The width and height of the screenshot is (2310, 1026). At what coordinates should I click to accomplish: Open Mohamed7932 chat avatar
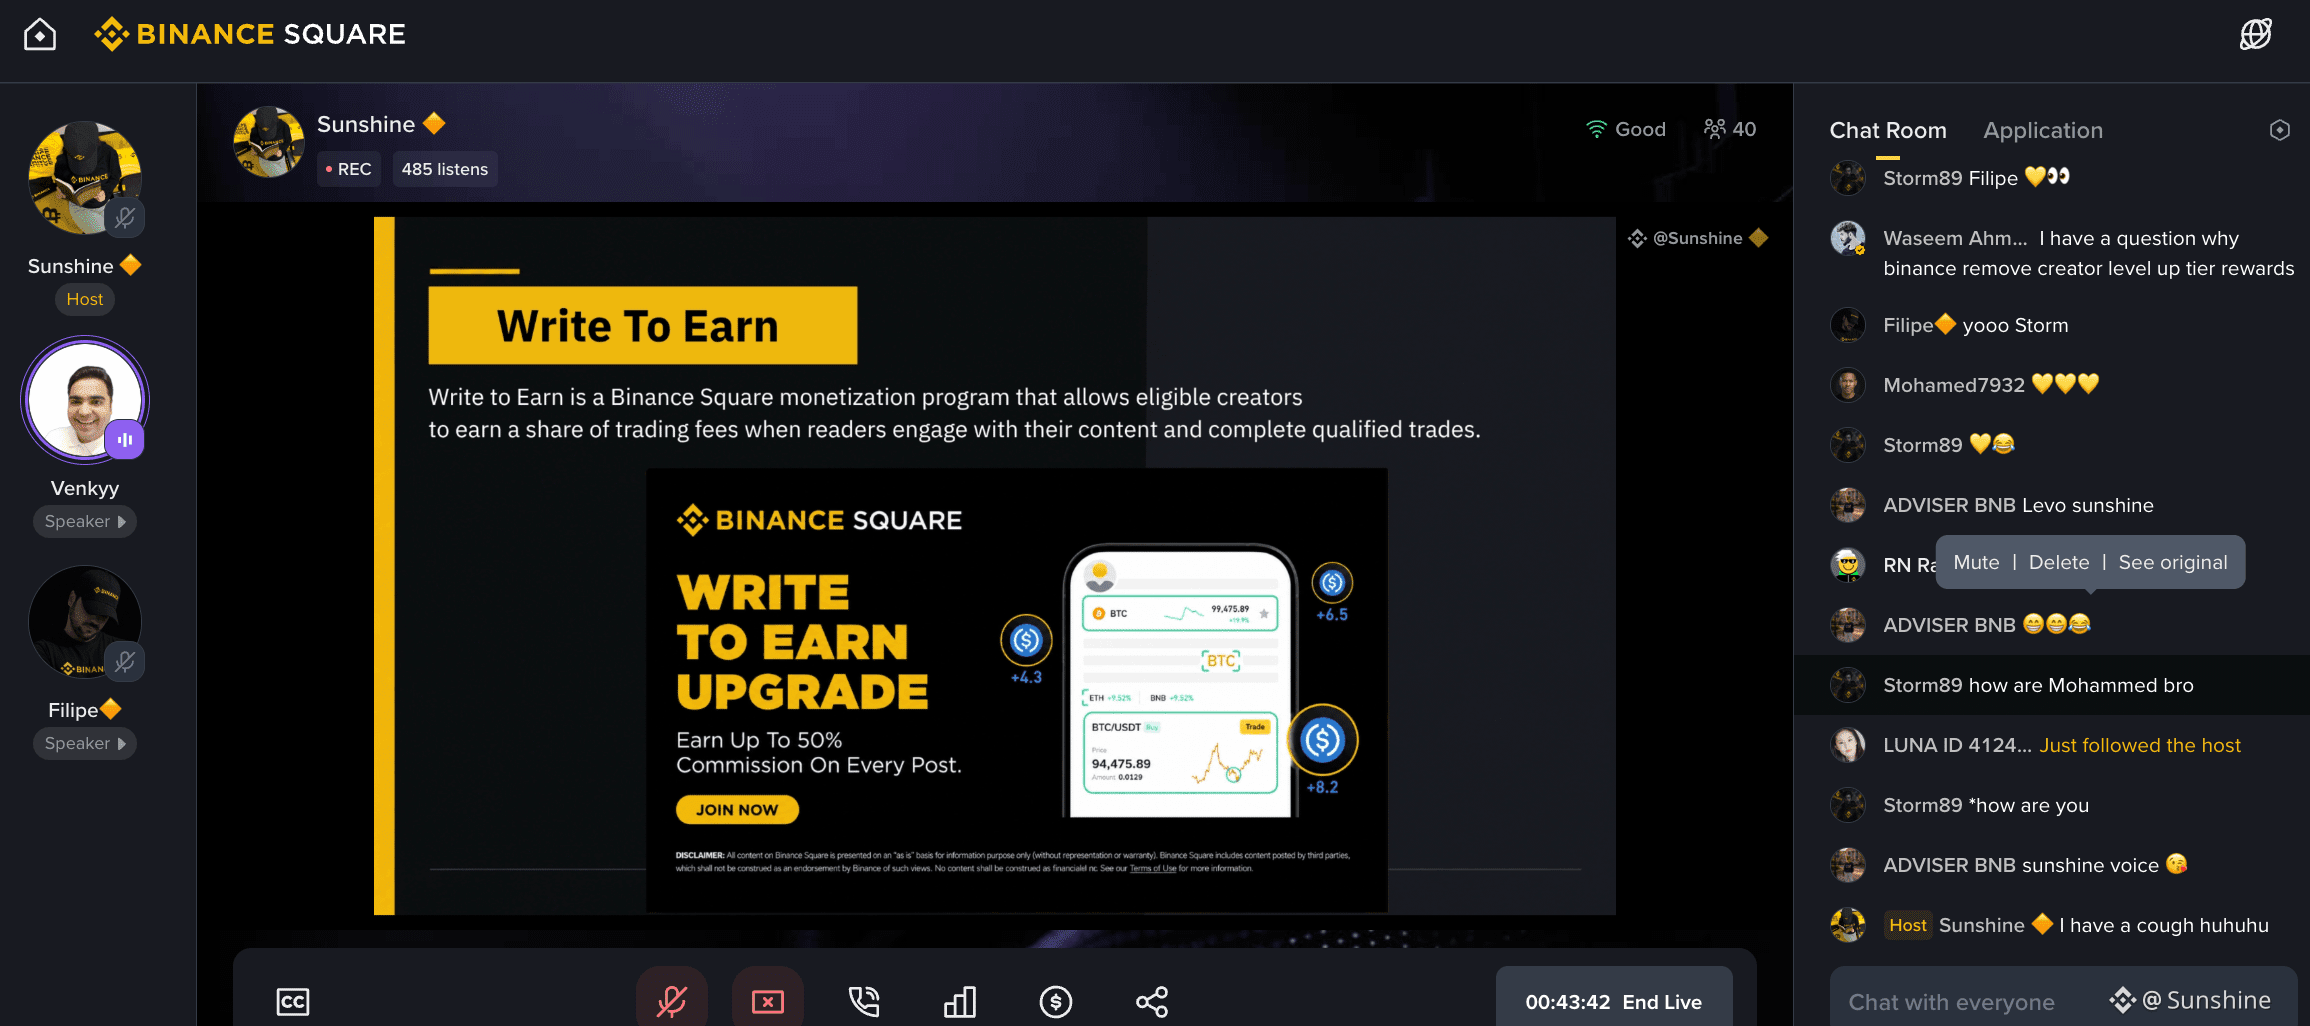click(1848, 385)
